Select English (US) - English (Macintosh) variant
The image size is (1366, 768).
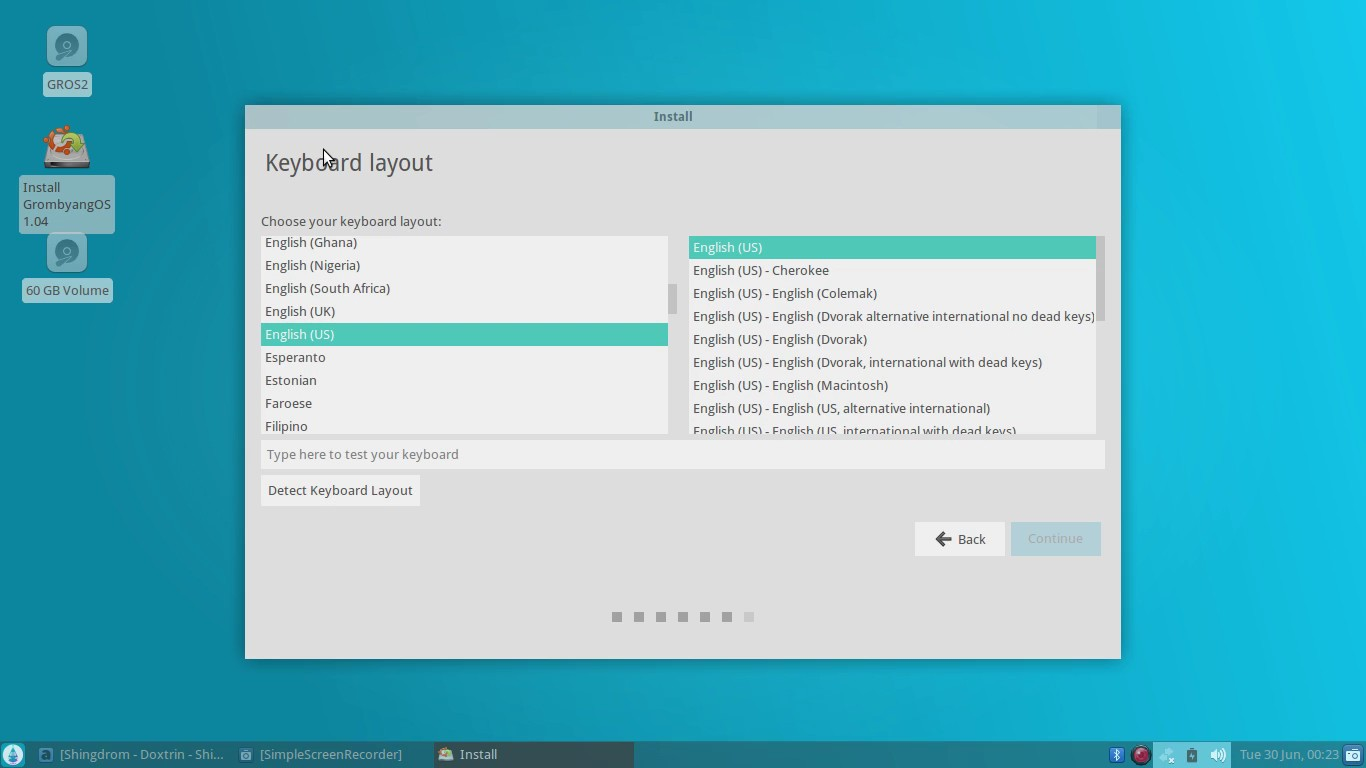click(x=892, y=386)
